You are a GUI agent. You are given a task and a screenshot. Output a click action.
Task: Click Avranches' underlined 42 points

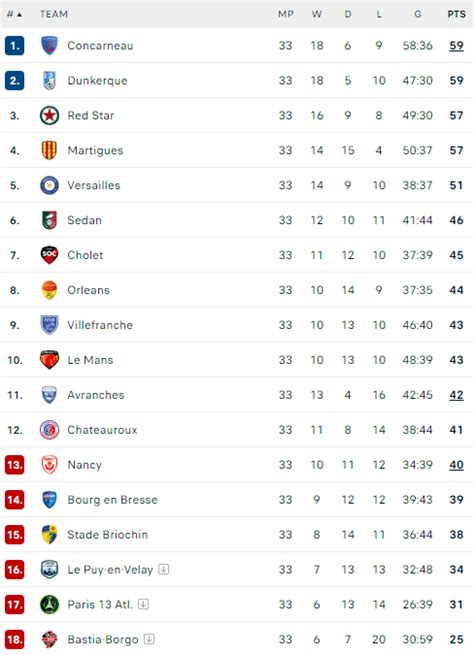pyautogui.click(x=456, y=395)
